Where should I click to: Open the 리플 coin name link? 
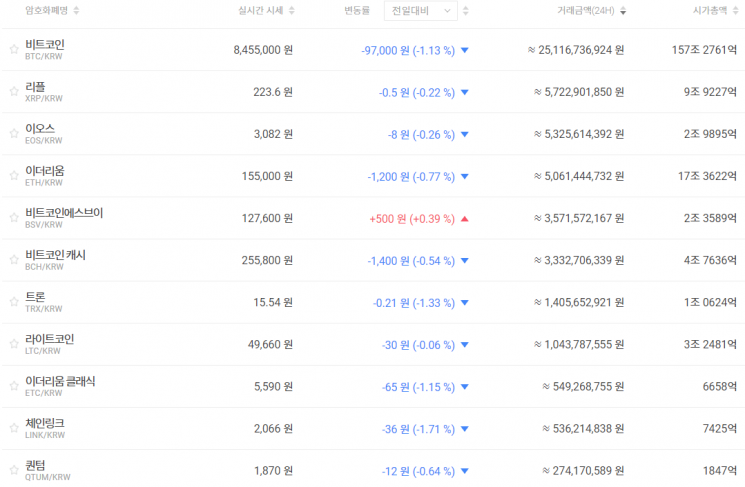click(x=35, y=87)
